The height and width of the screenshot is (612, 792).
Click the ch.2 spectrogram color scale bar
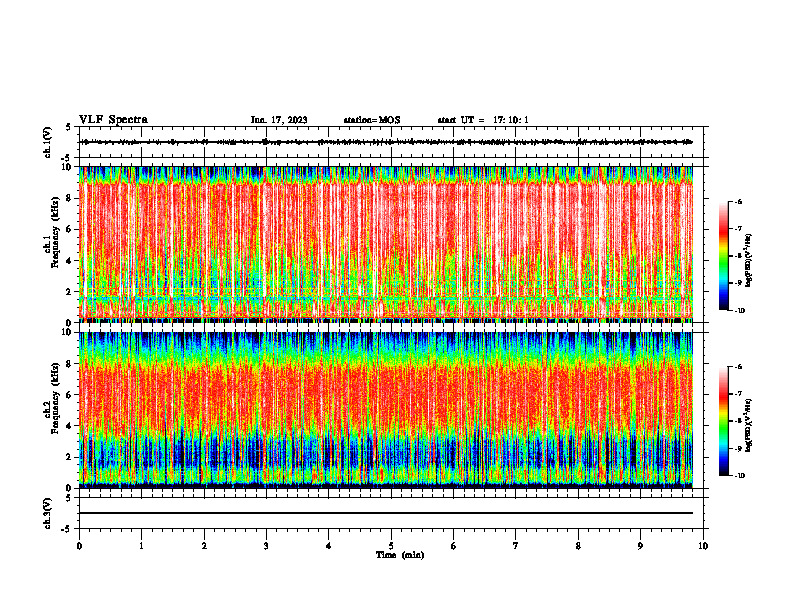(723, 421)
